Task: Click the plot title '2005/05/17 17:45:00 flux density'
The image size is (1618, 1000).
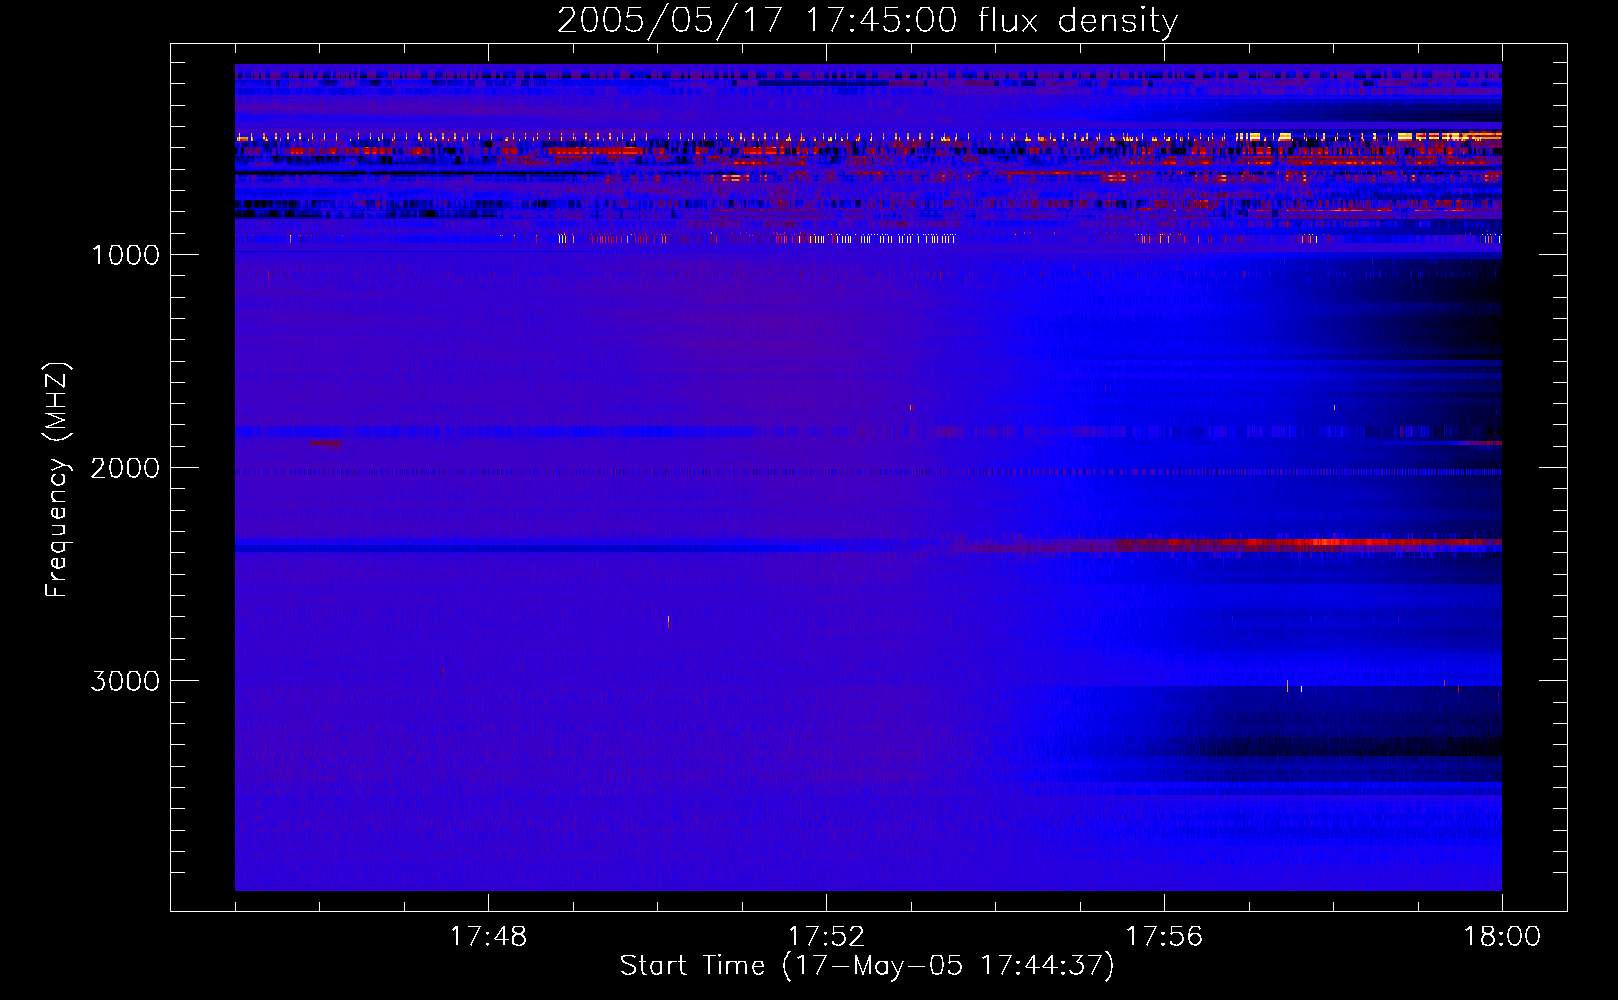Action: point(867,21)
